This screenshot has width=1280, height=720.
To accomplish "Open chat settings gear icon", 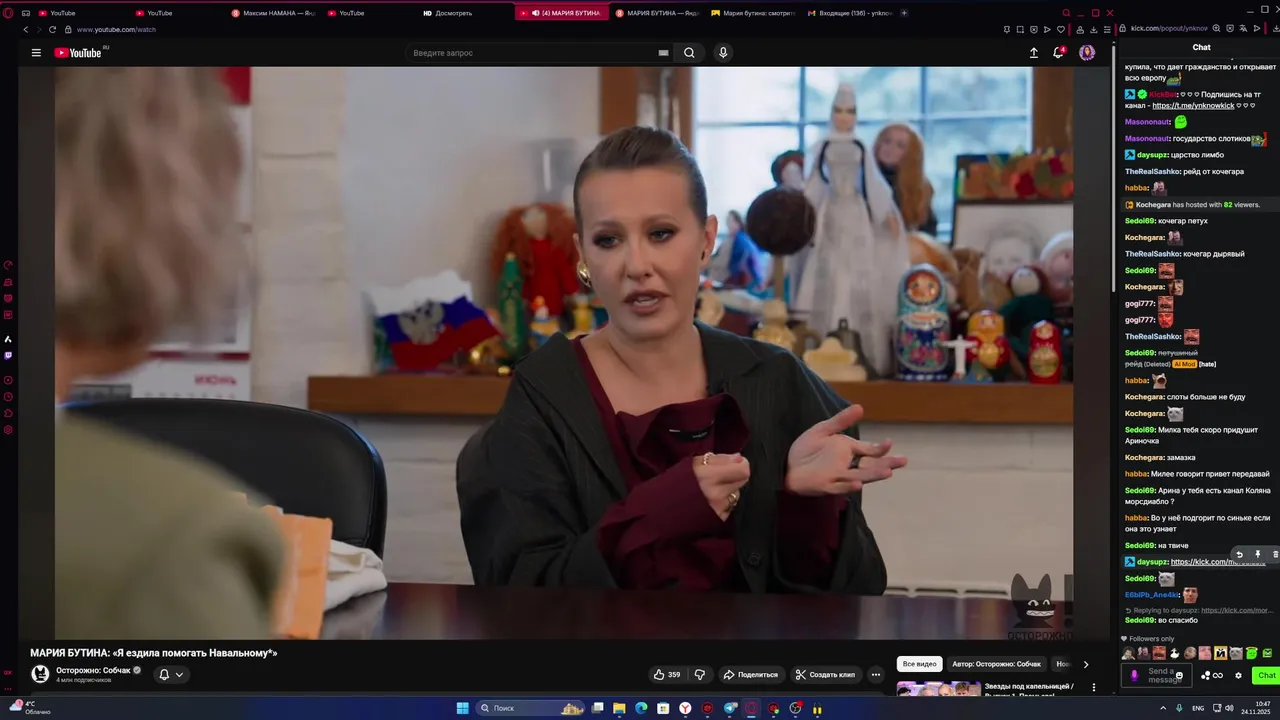I will pos(1238,675).
